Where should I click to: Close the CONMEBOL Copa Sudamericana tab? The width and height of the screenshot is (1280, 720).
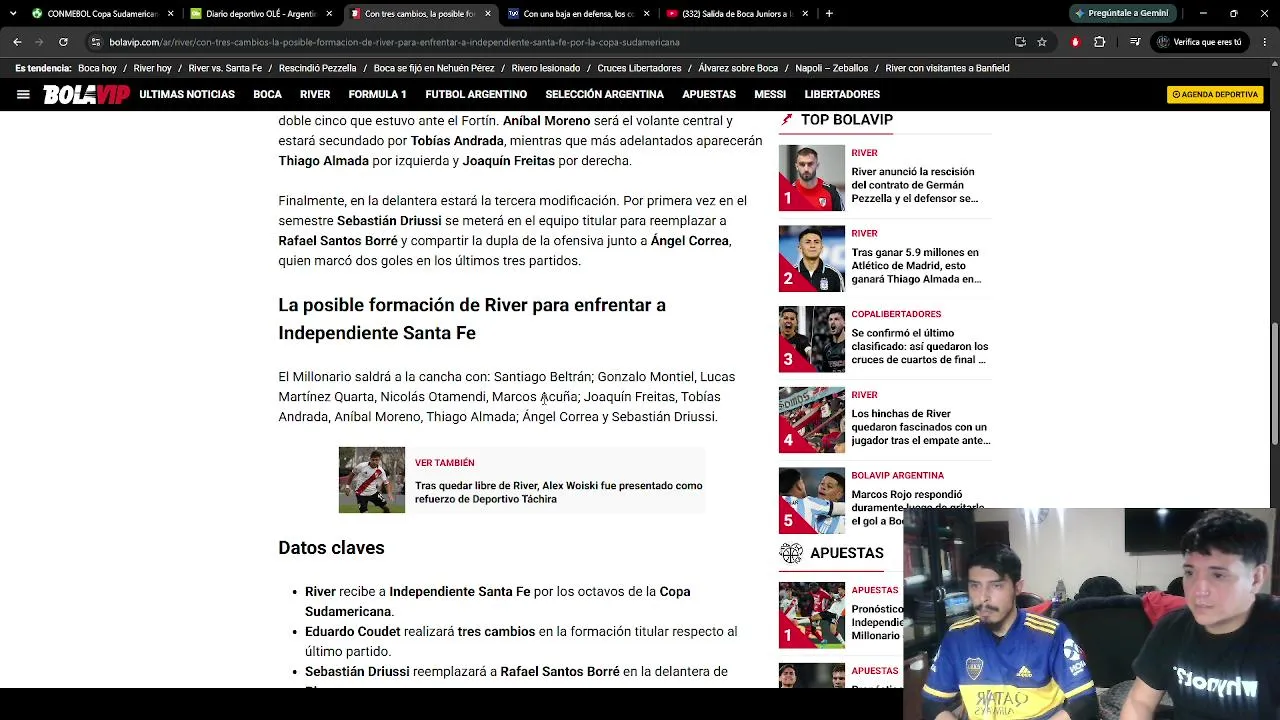click(171, 14)
